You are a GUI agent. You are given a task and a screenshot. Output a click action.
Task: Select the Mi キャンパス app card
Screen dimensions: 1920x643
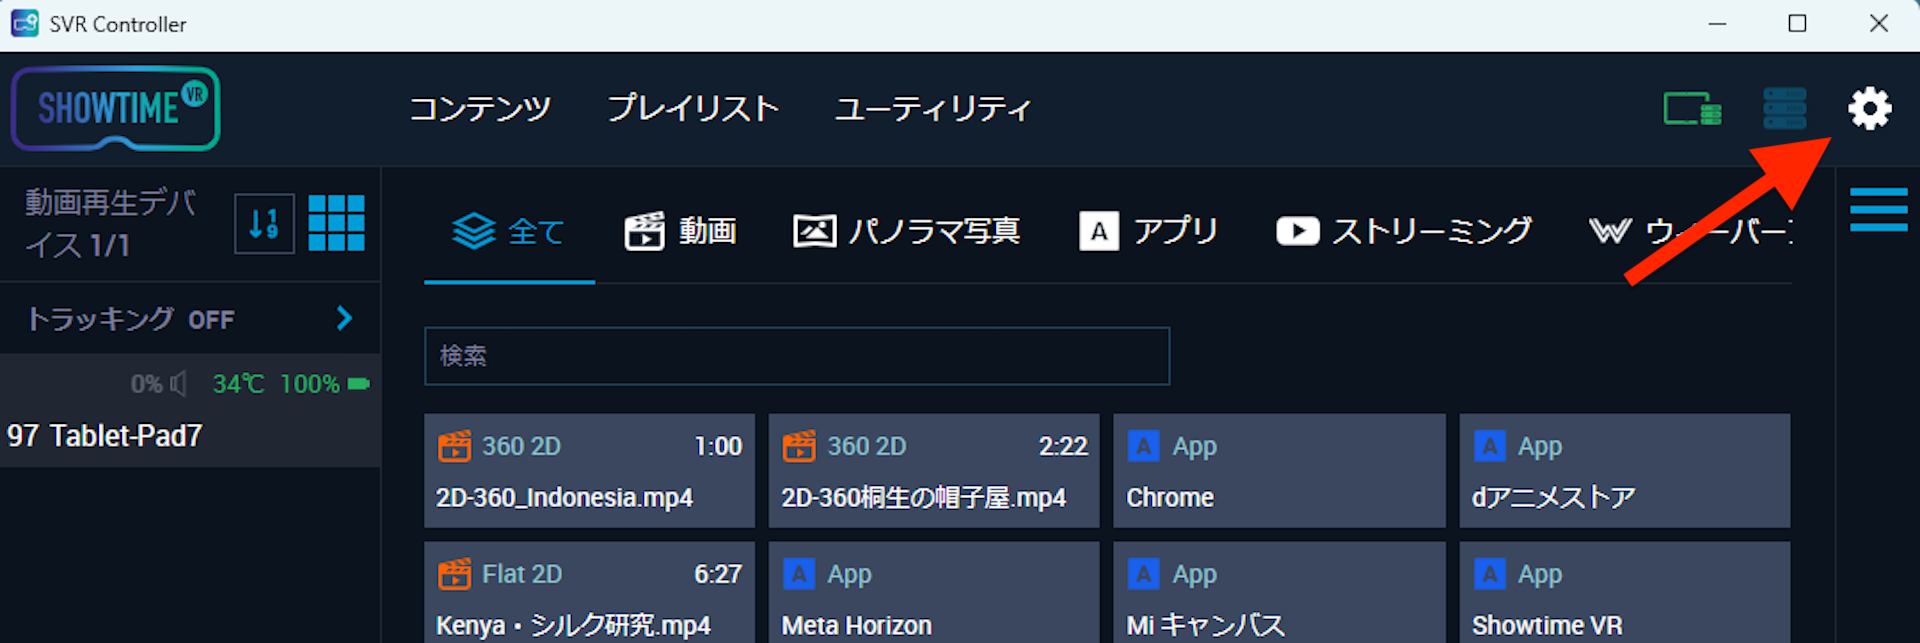[x=1279, y=593]
